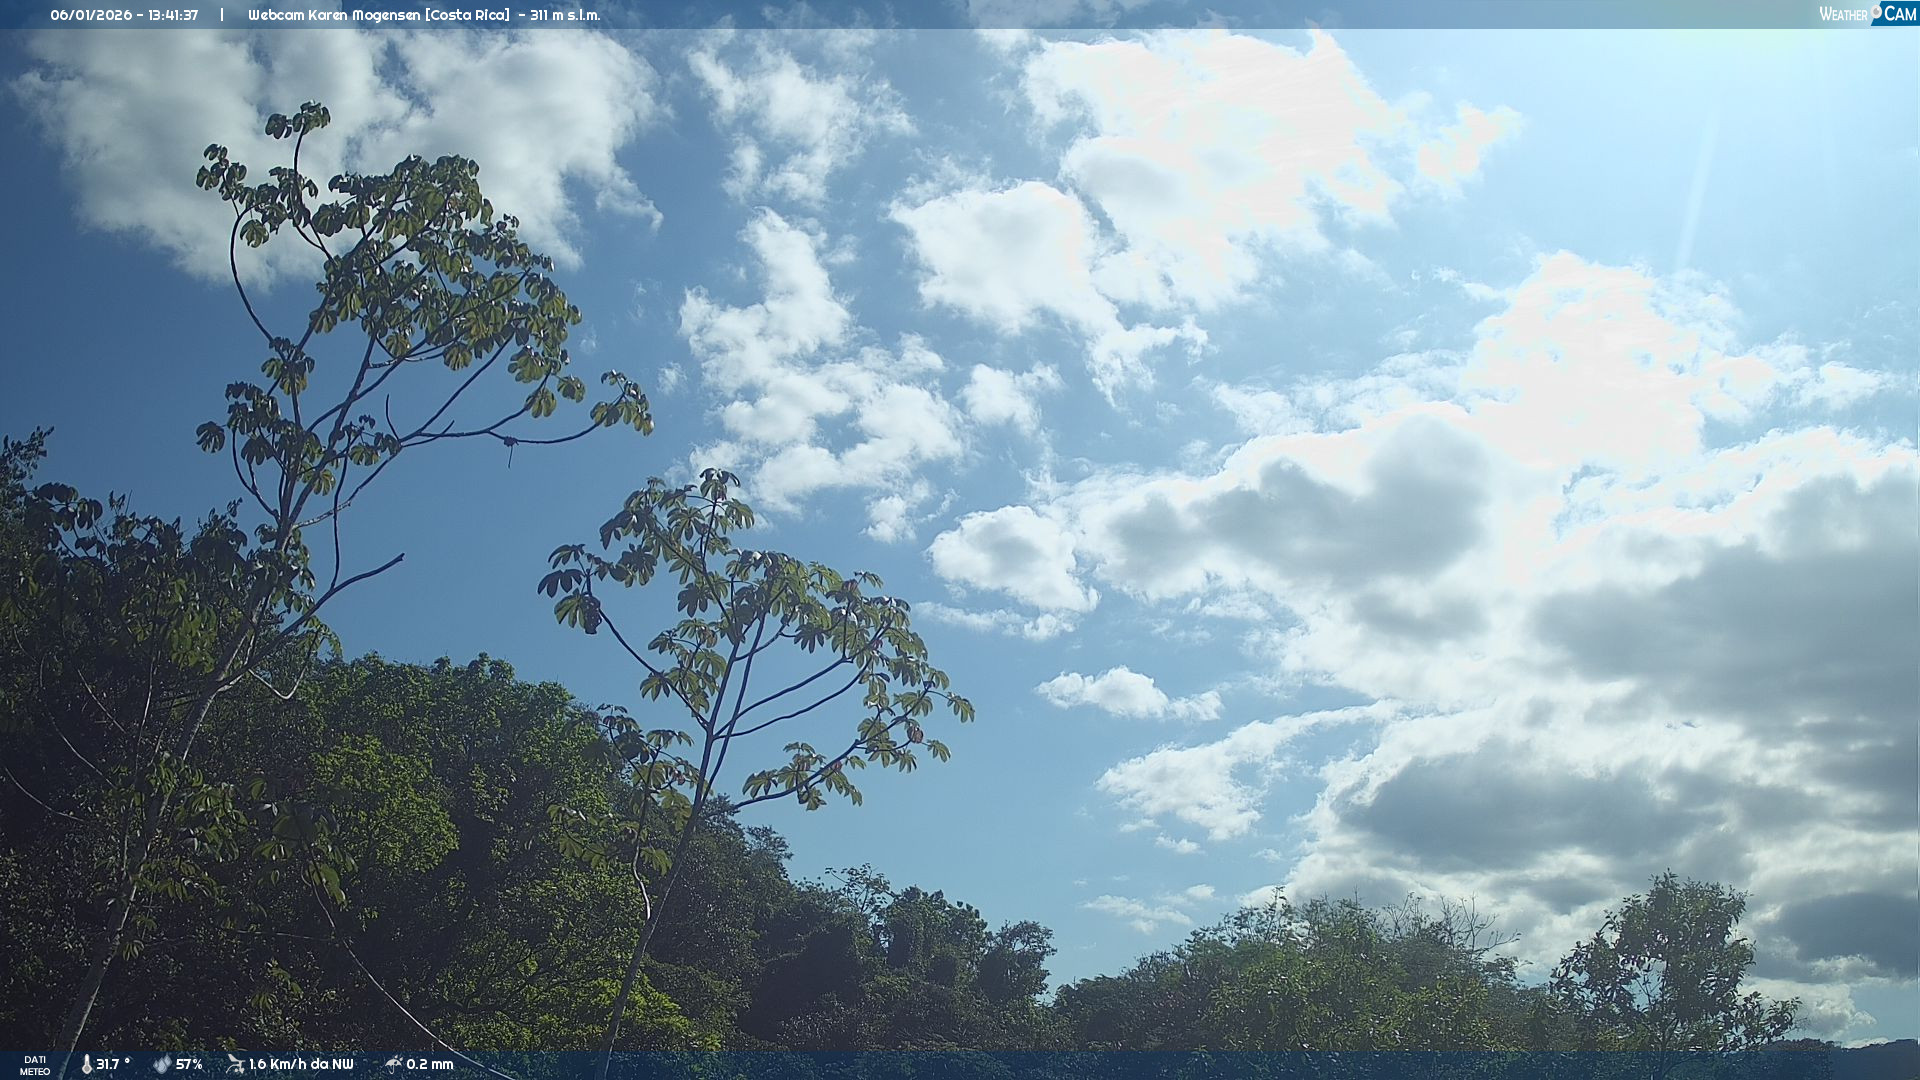The image size is (1920, 1080).
Task: Click the 1.6 Km/h da NW wind reading
Action: pyautogui.click(x=301, y=1064)
